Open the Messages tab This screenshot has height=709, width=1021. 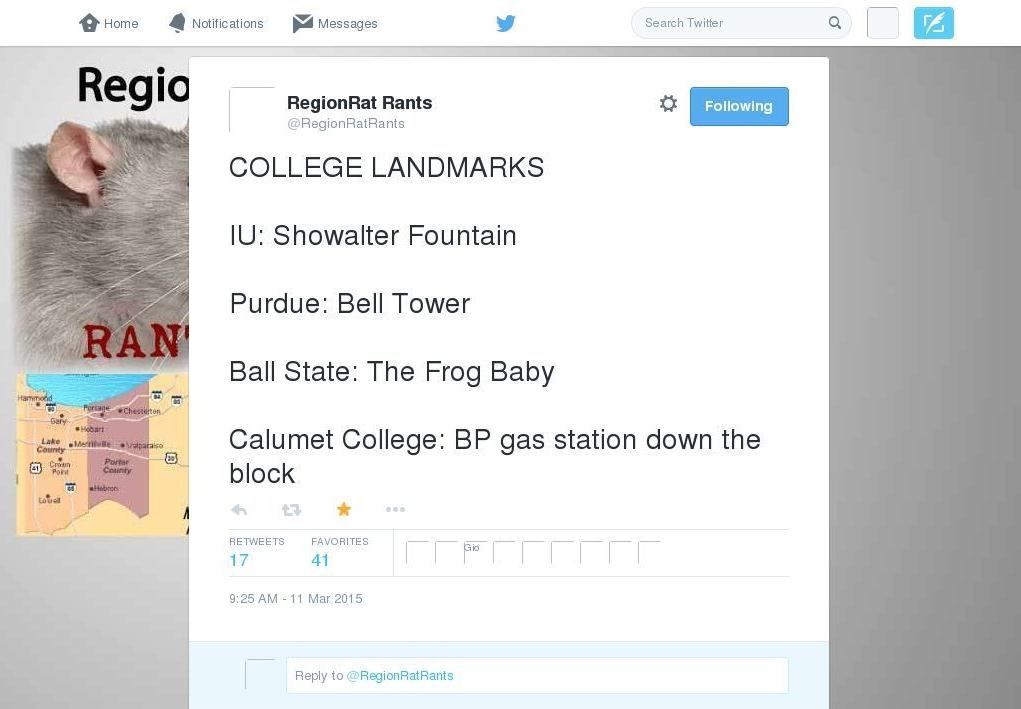pyautogui.click(x=335, y=23)
